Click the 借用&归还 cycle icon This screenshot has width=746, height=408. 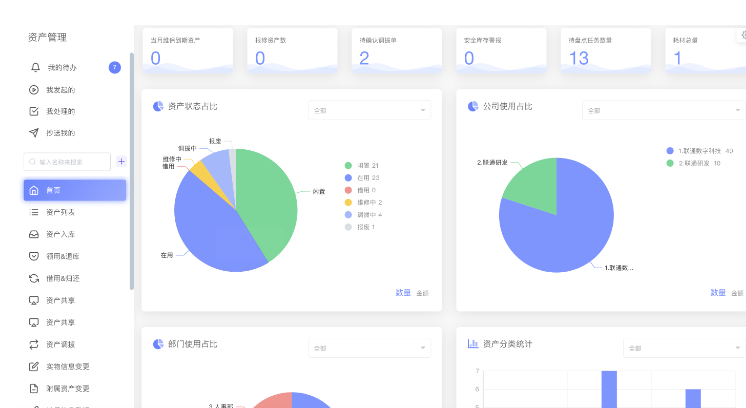[35, 278]
